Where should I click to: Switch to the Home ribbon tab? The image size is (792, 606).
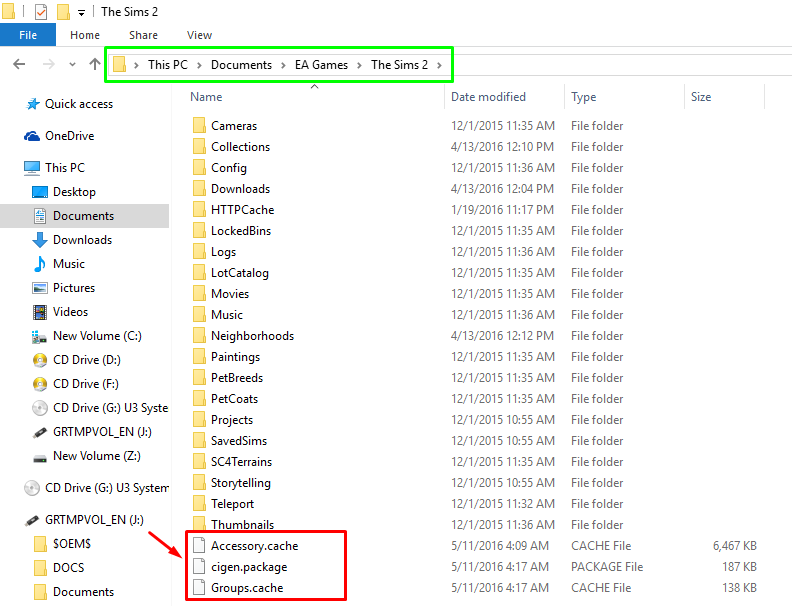(x=85, y=35)
